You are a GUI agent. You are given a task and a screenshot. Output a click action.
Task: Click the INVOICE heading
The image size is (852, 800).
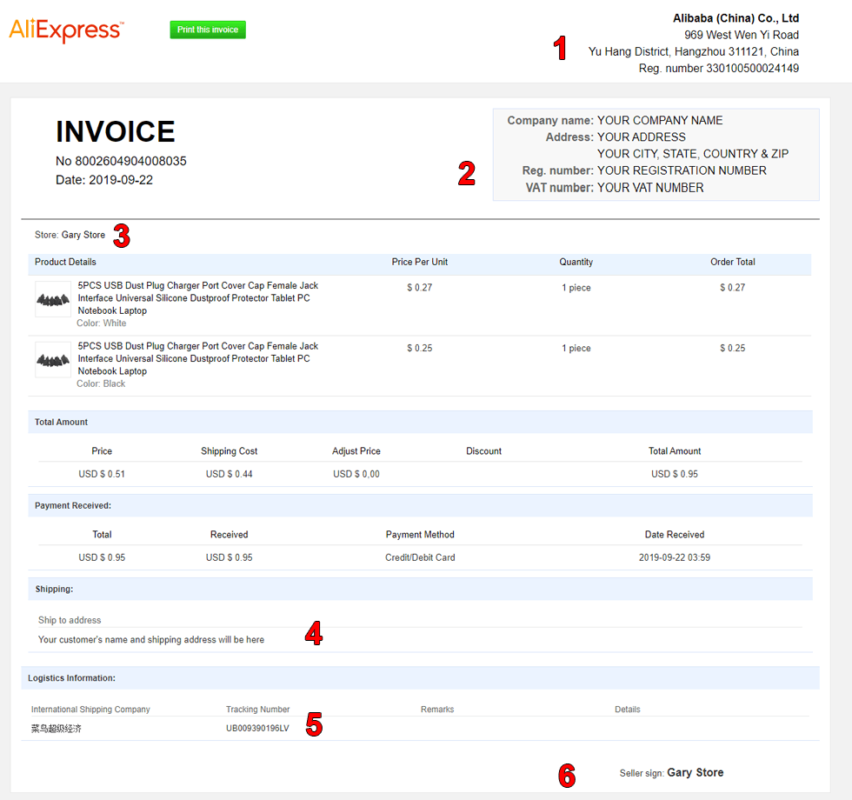pyautogui.click(x=115, y=132)
